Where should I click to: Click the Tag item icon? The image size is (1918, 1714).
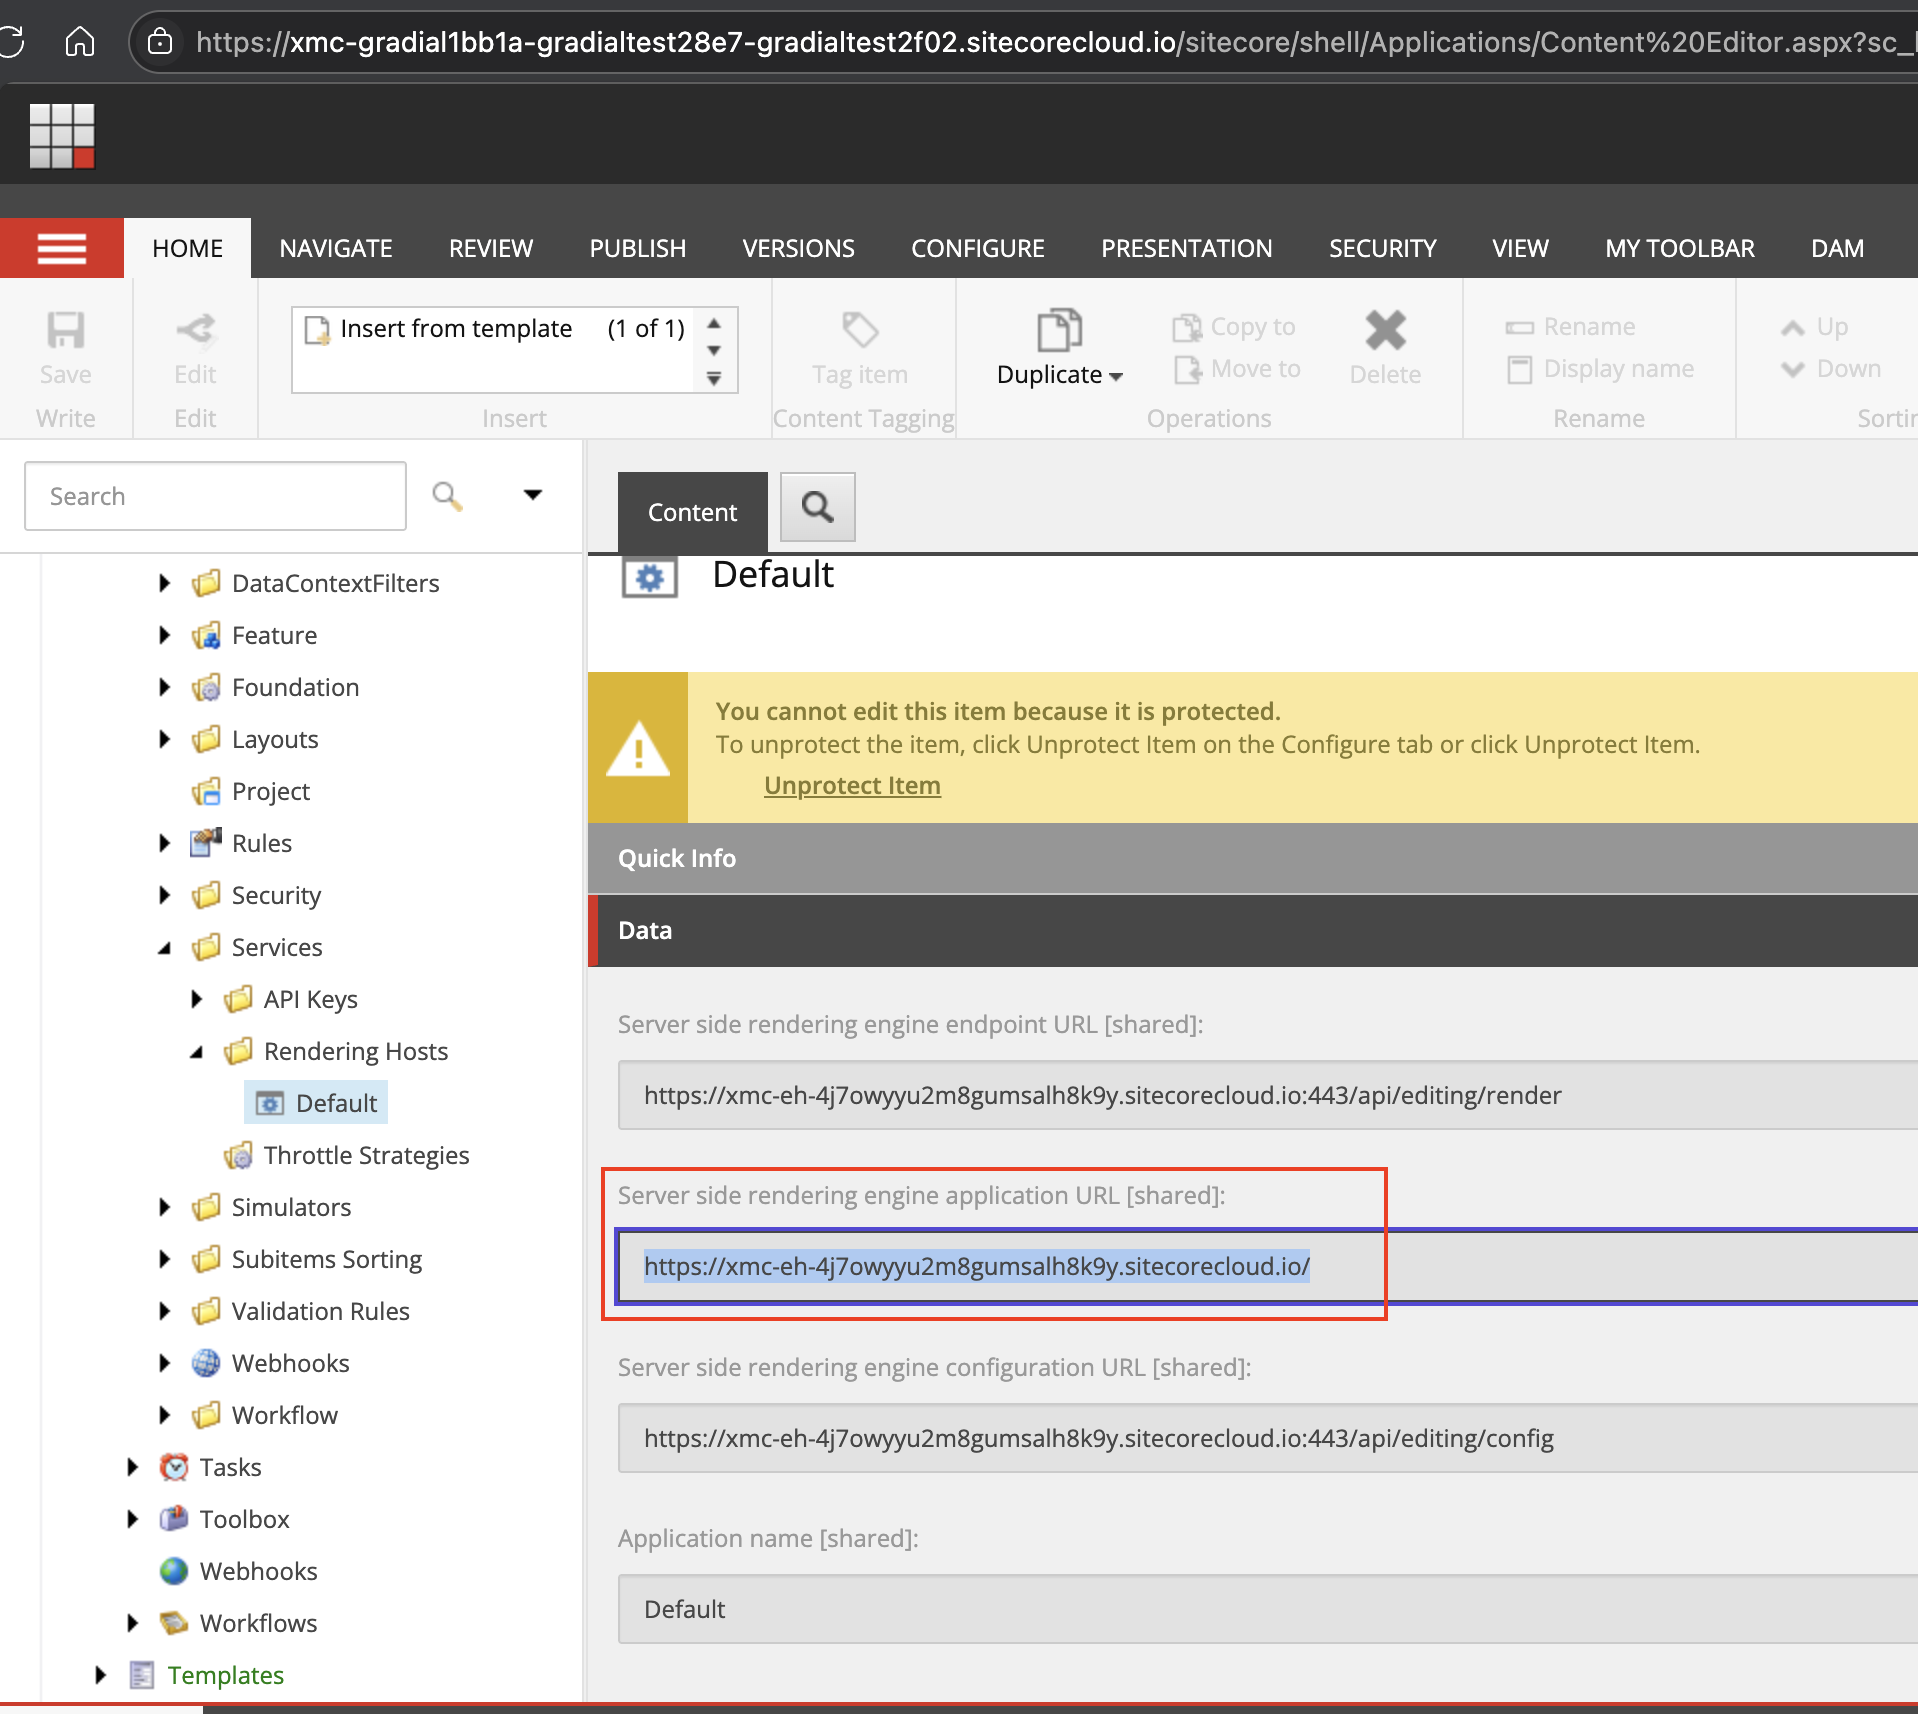859,331
